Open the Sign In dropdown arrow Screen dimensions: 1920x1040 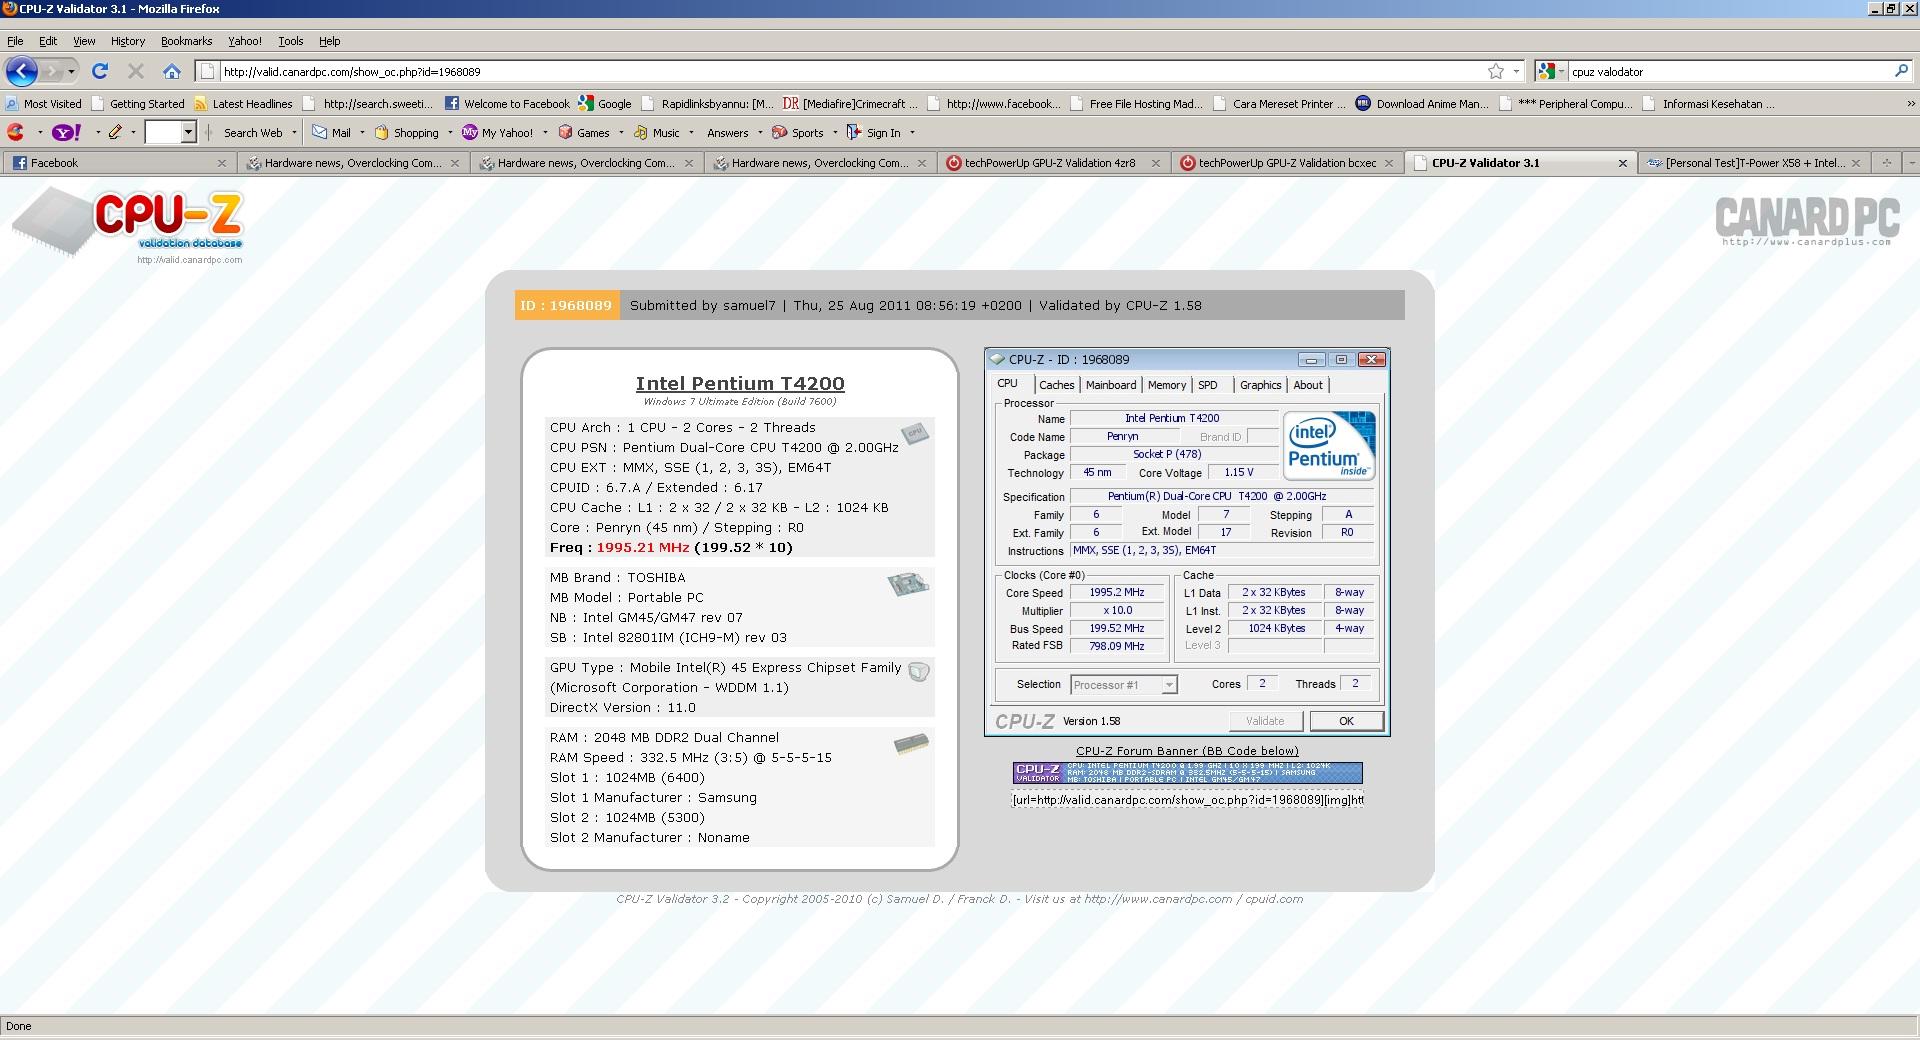pyautogui.click(x=912, y=132)
